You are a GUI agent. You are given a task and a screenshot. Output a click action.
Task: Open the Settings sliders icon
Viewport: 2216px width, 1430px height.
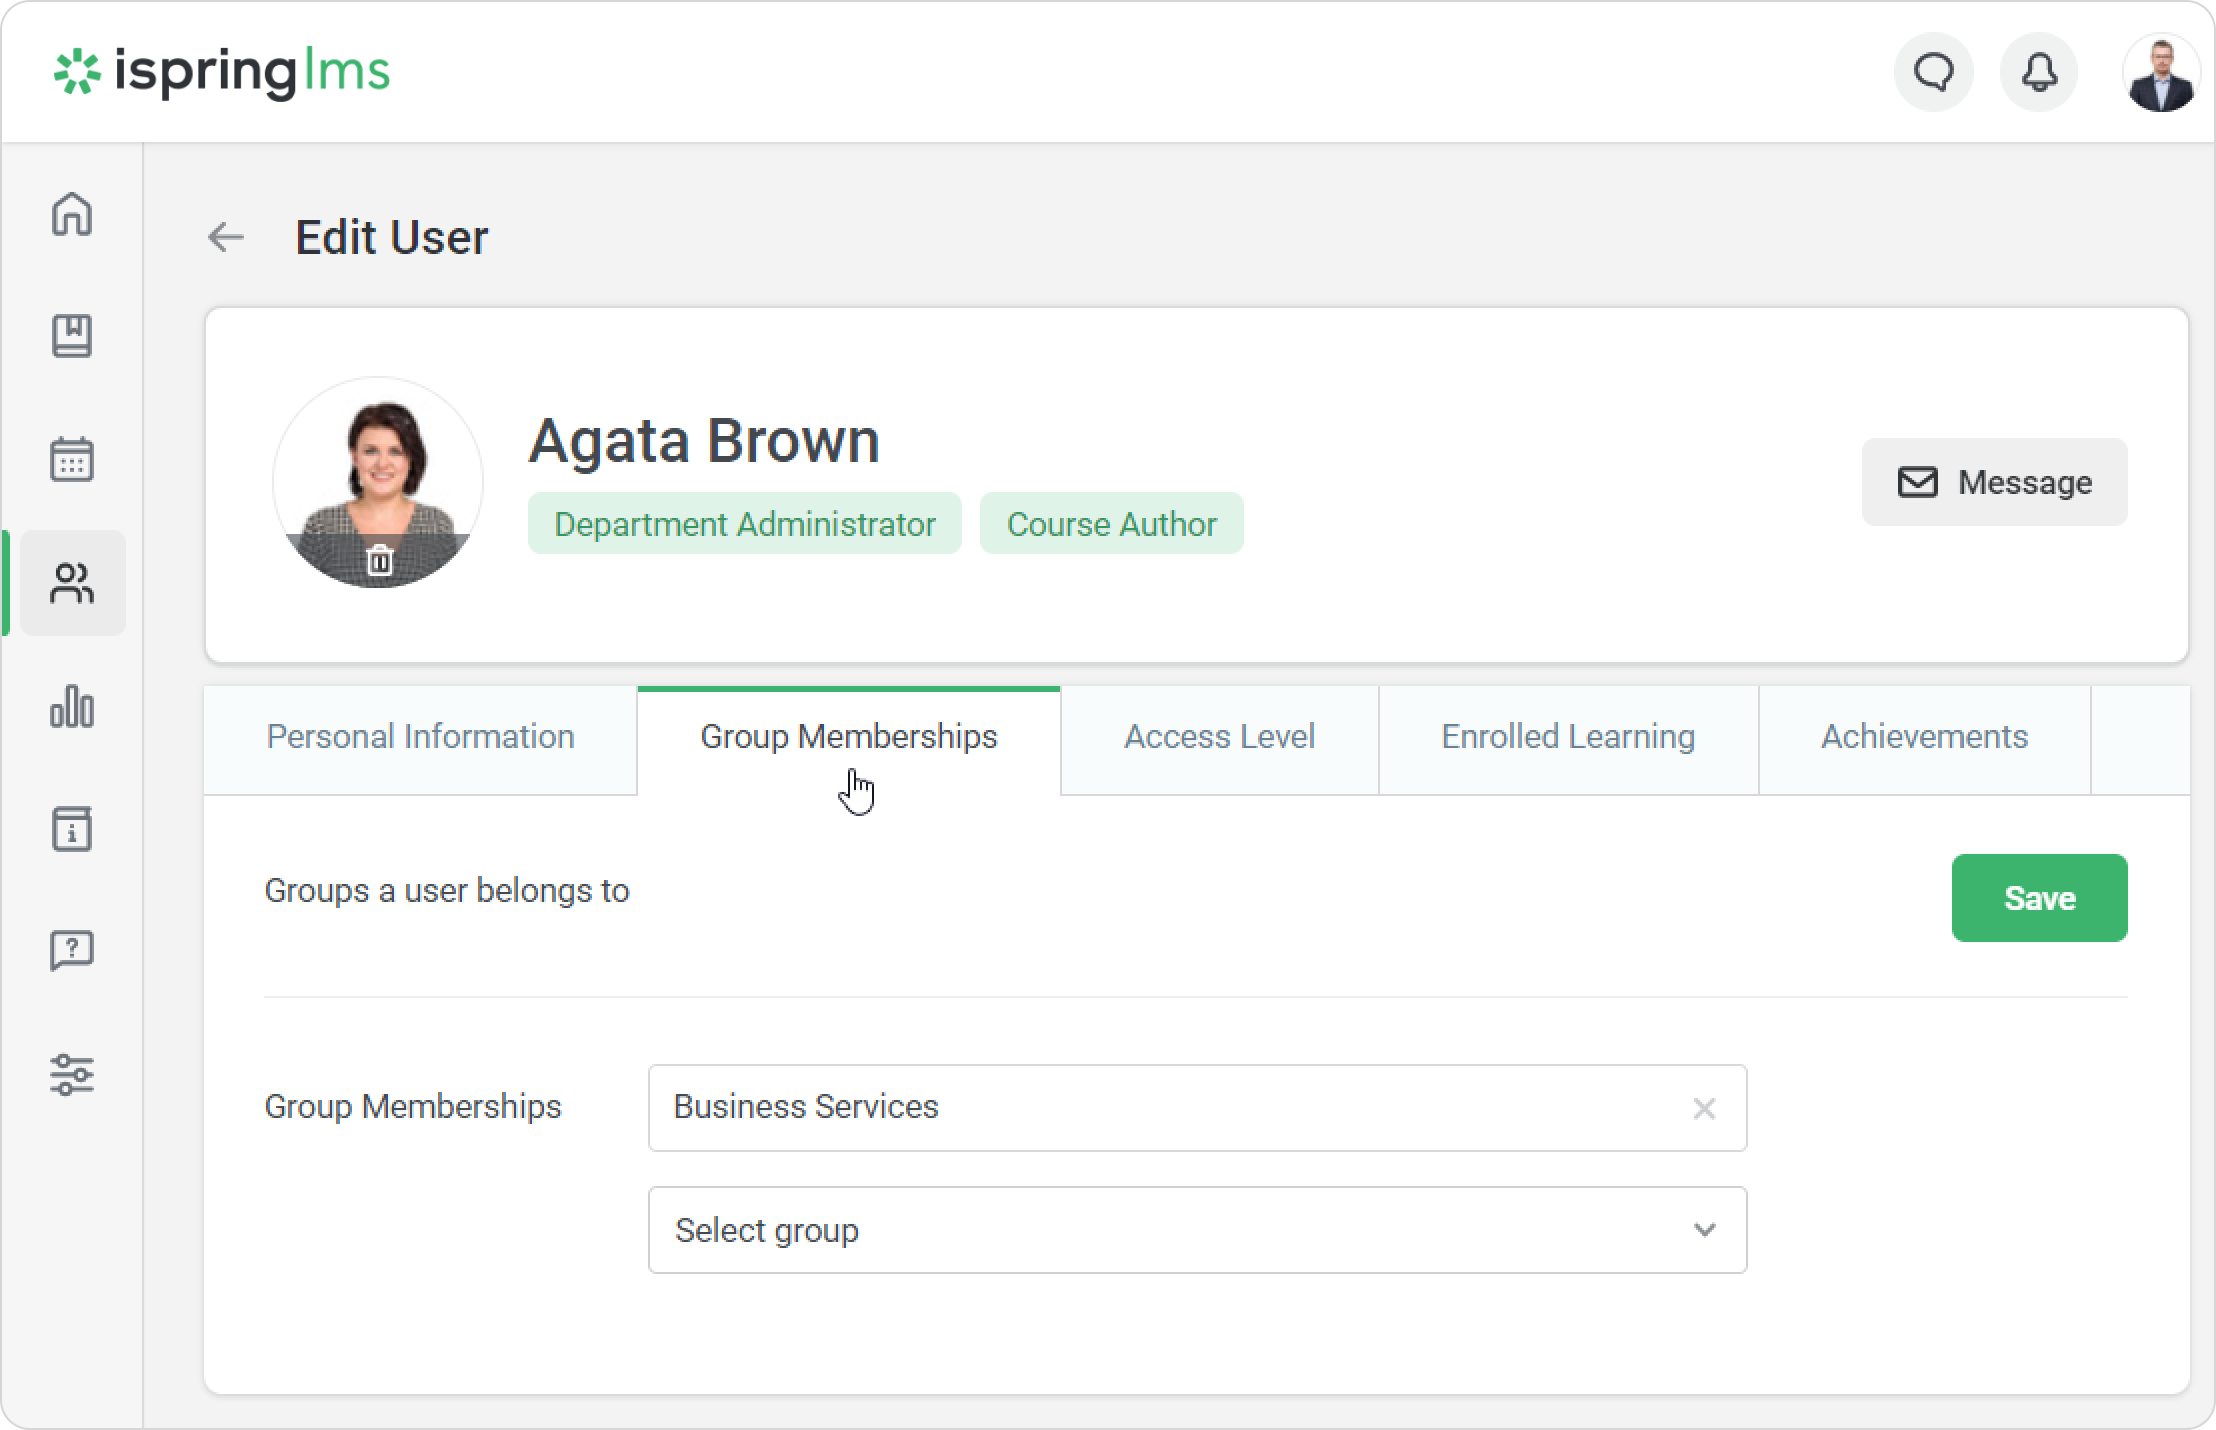[x=72, y=1075]
